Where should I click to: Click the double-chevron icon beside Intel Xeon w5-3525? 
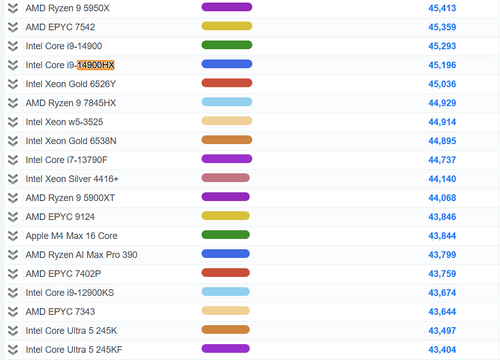click(13, 122)
